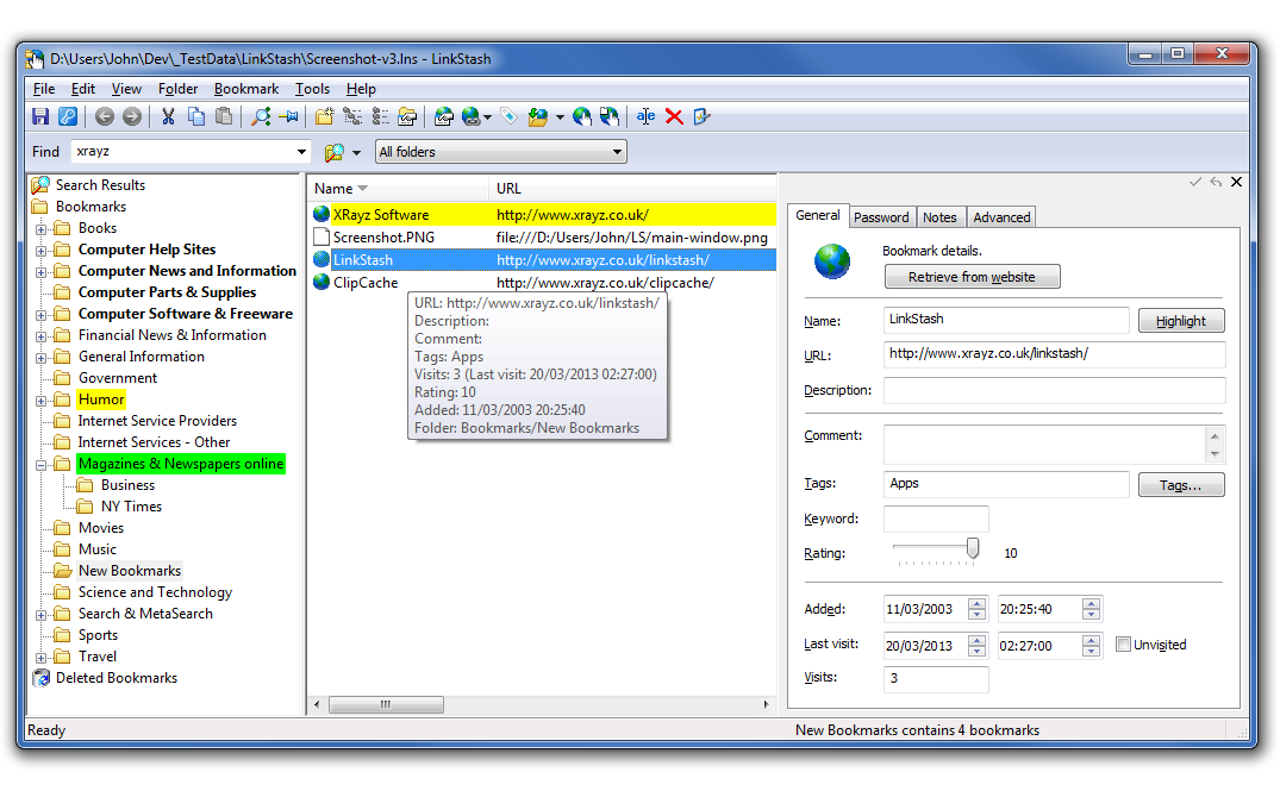This screenshot has height=800, width=1280.
Task: Click the Rating slider handle
Action: coord(972,549)
